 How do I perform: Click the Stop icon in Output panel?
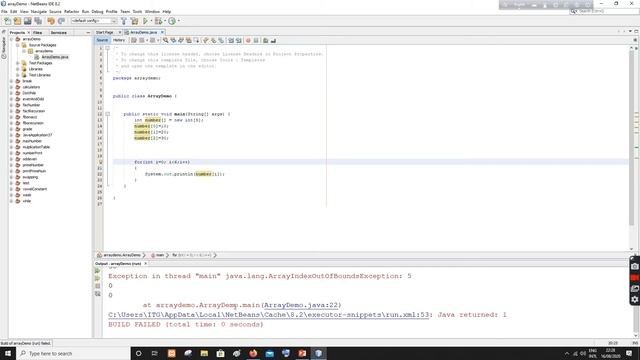click(x=98, y=286)
